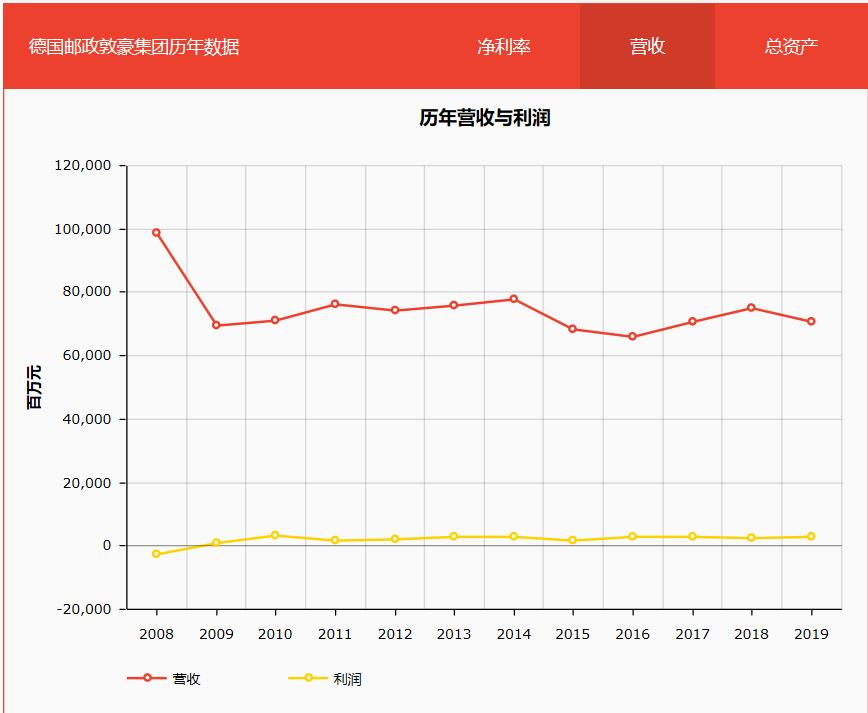Switch to the 净利率 tab

(506, 45)
